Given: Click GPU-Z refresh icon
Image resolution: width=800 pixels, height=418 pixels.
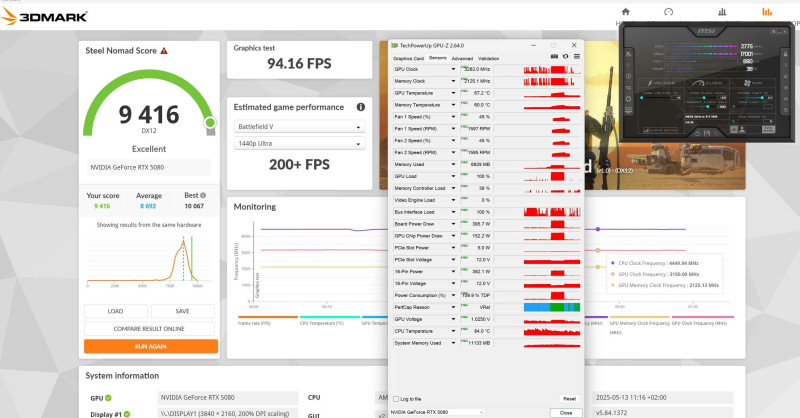Looking at the screenshot, I should [565, 57].
